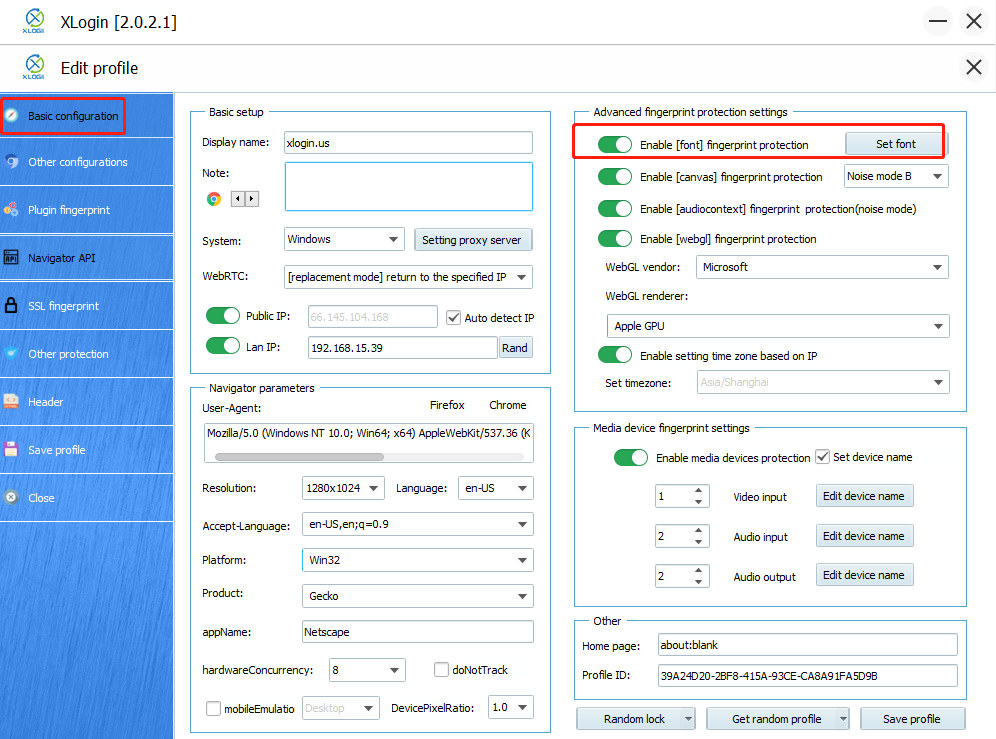The image size is (996, 739).
Task: Click the Firefox user-agent link
Action: (447, 405)
